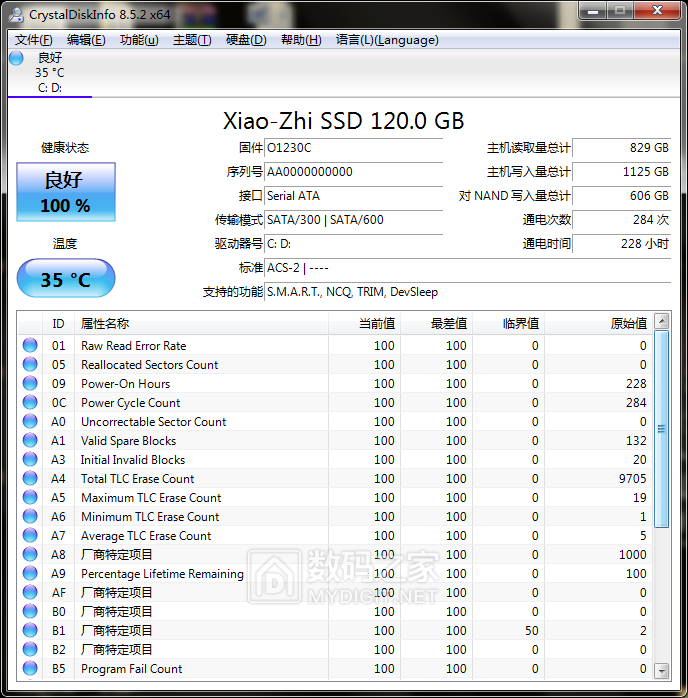Screen dimensions: 688x698
Task: Click the scroll up arrow of attribute list
Action: click(x=661, y=322)
